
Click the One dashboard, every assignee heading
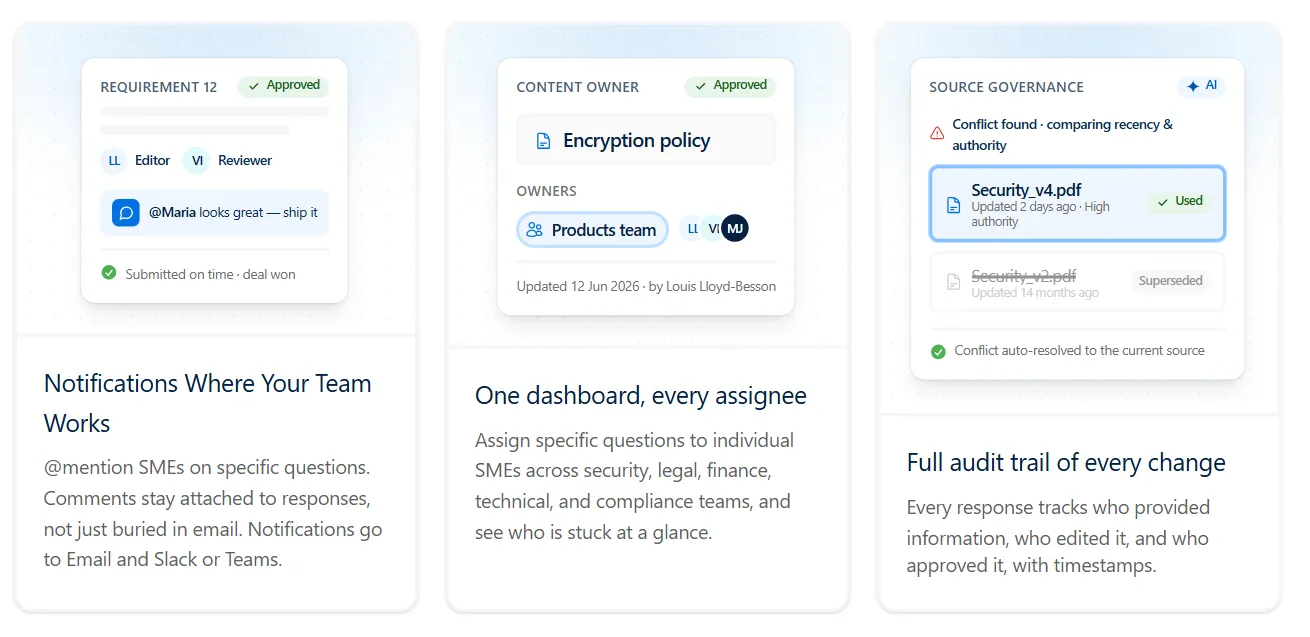point(641,396)
